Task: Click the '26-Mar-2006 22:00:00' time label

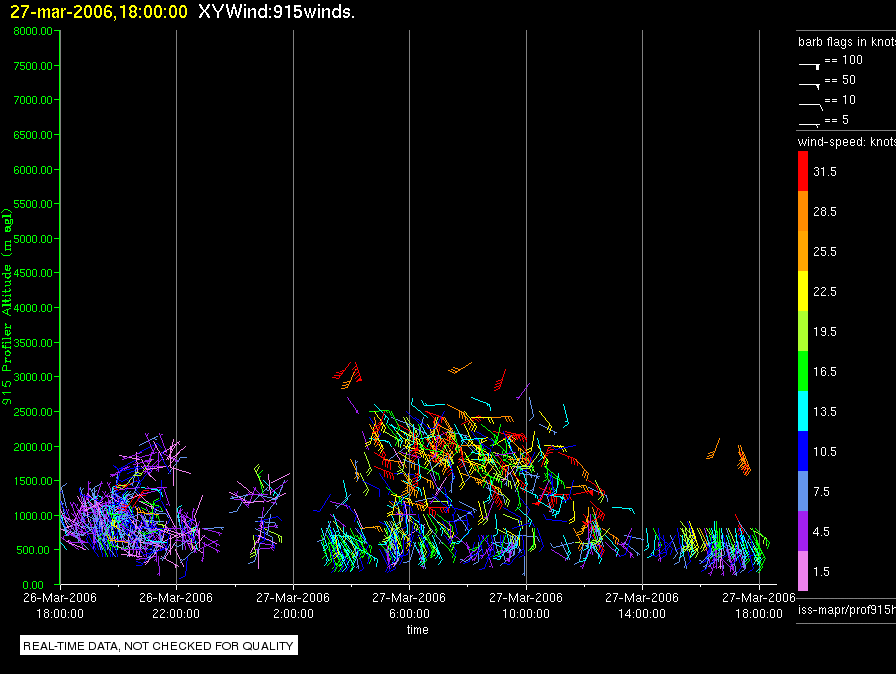Action: coord(176,605)
